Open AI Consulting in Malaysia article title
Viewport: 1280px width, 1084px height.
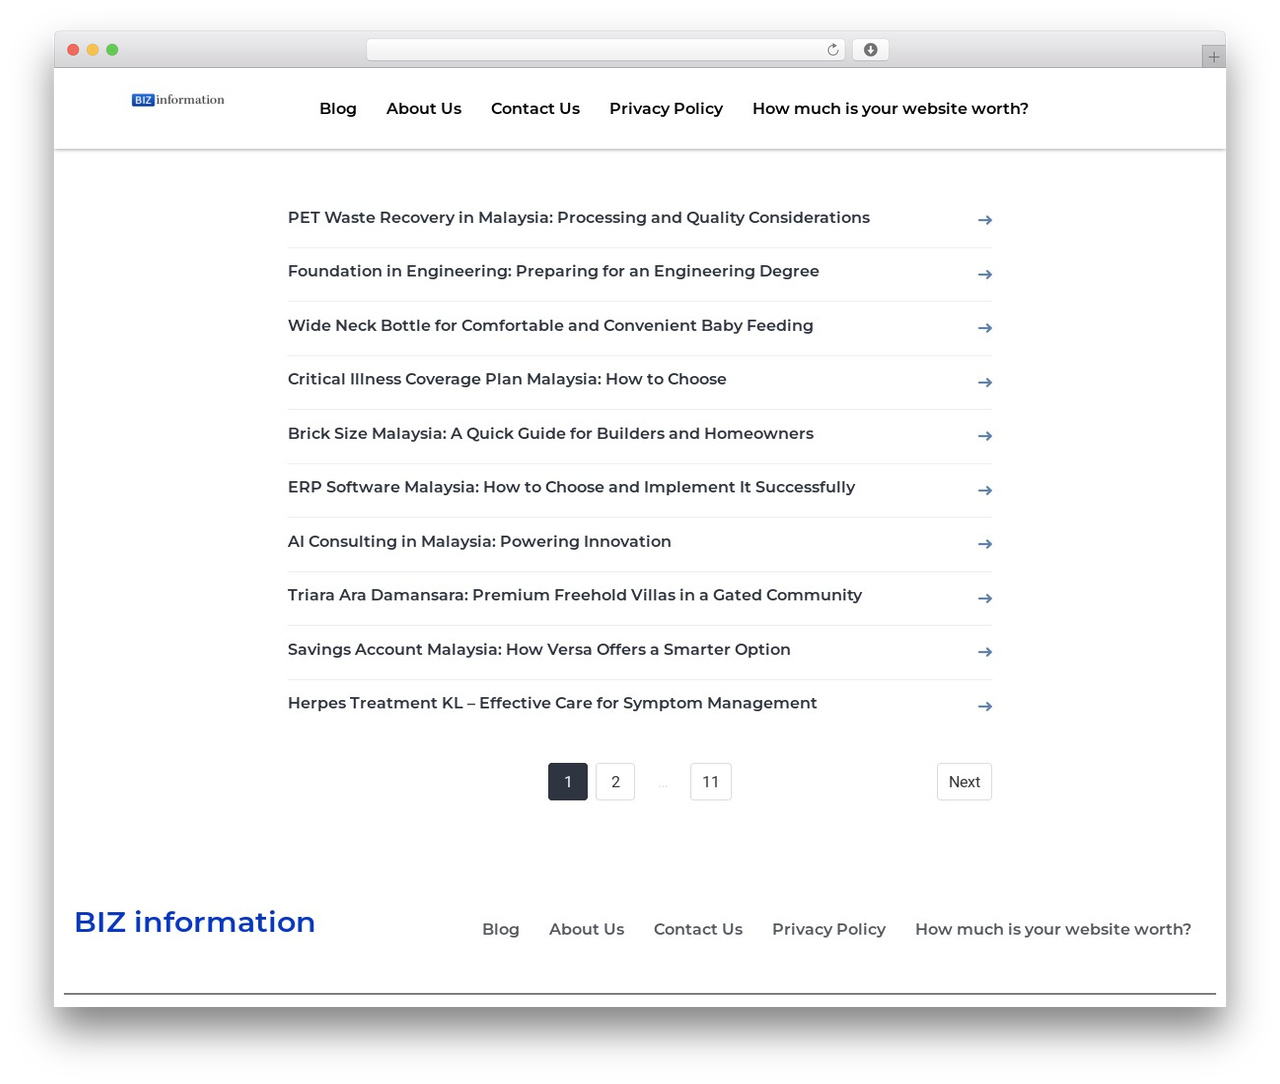point(480,542)
